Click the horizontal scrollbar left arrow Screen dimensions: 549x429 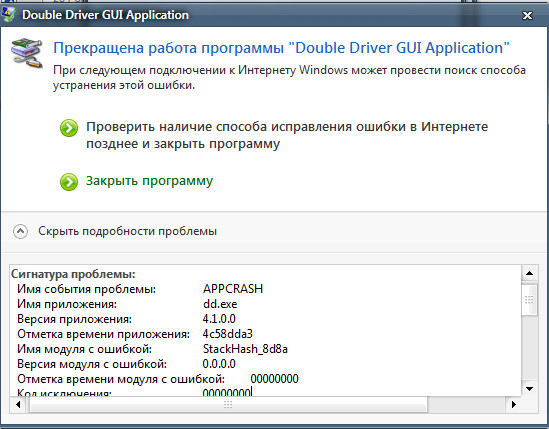(18, 404)
